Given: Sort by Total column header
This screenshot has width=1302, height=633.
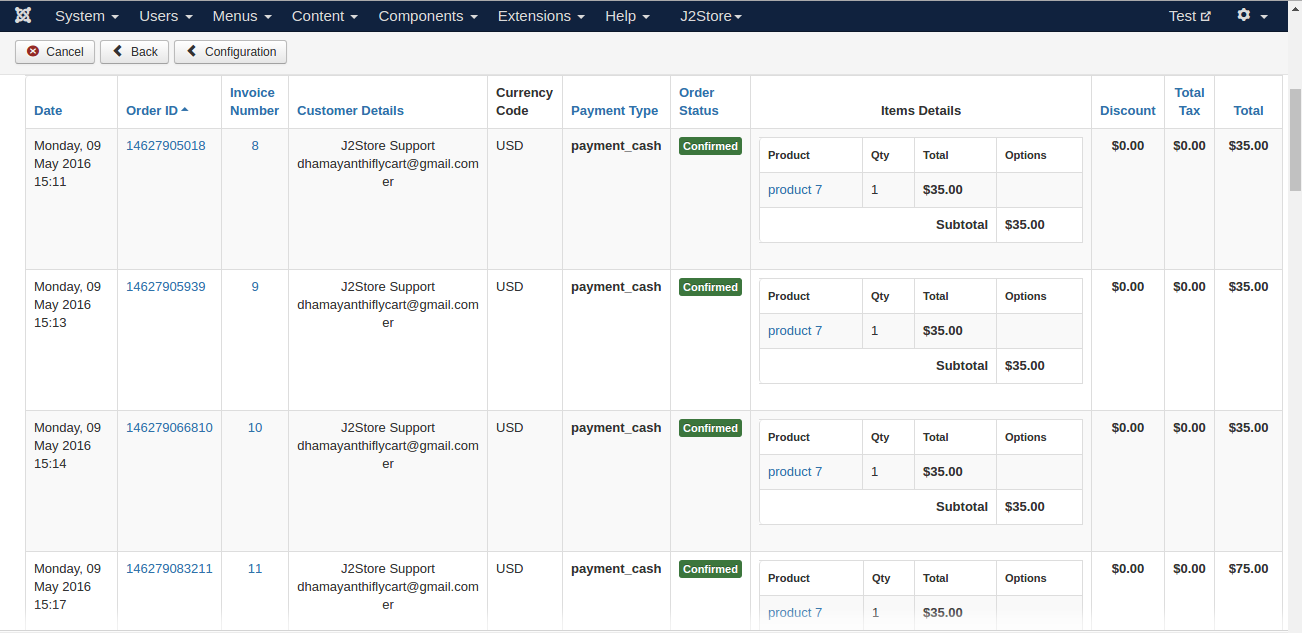Looking at the screenshot, I should pyautogui.click(x=1248, y=111).
